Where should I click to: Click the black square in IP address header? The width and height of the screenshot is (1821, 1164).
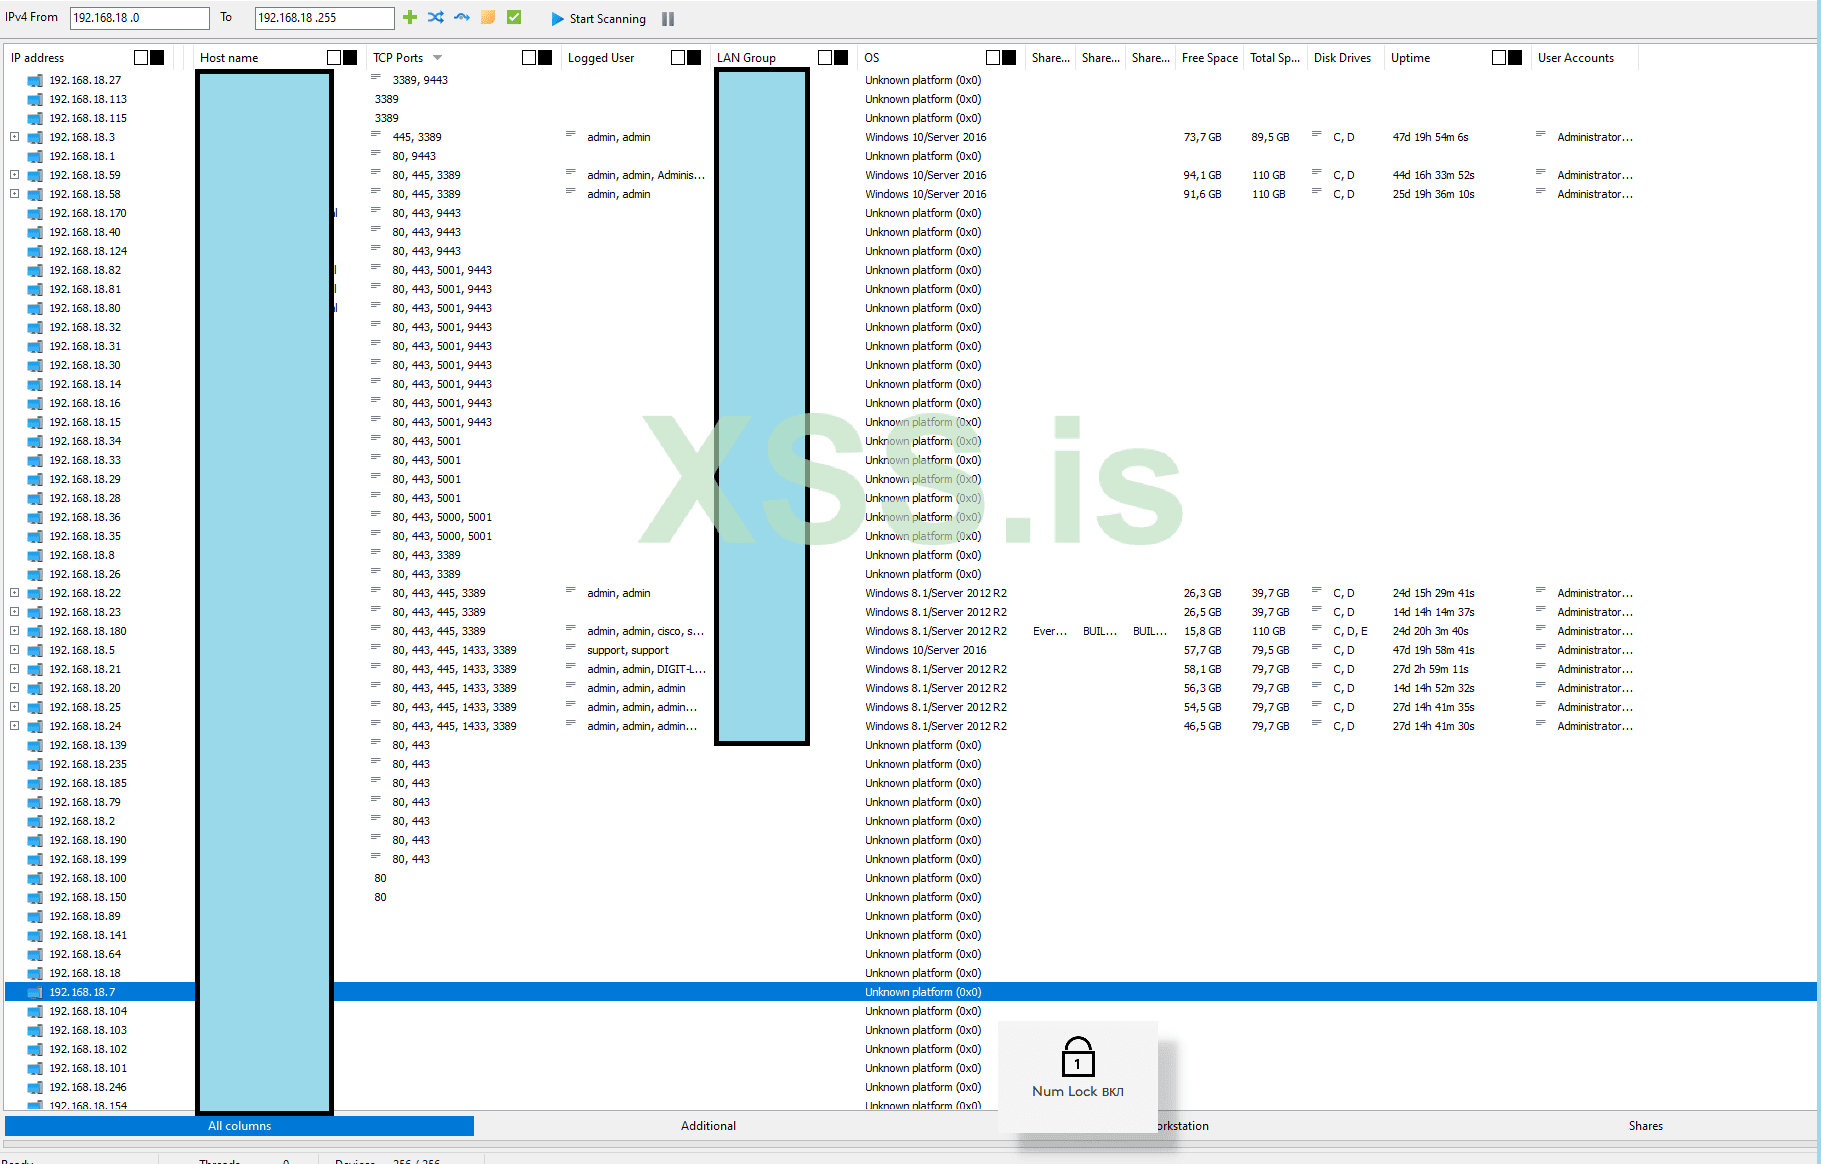point(157,58)
